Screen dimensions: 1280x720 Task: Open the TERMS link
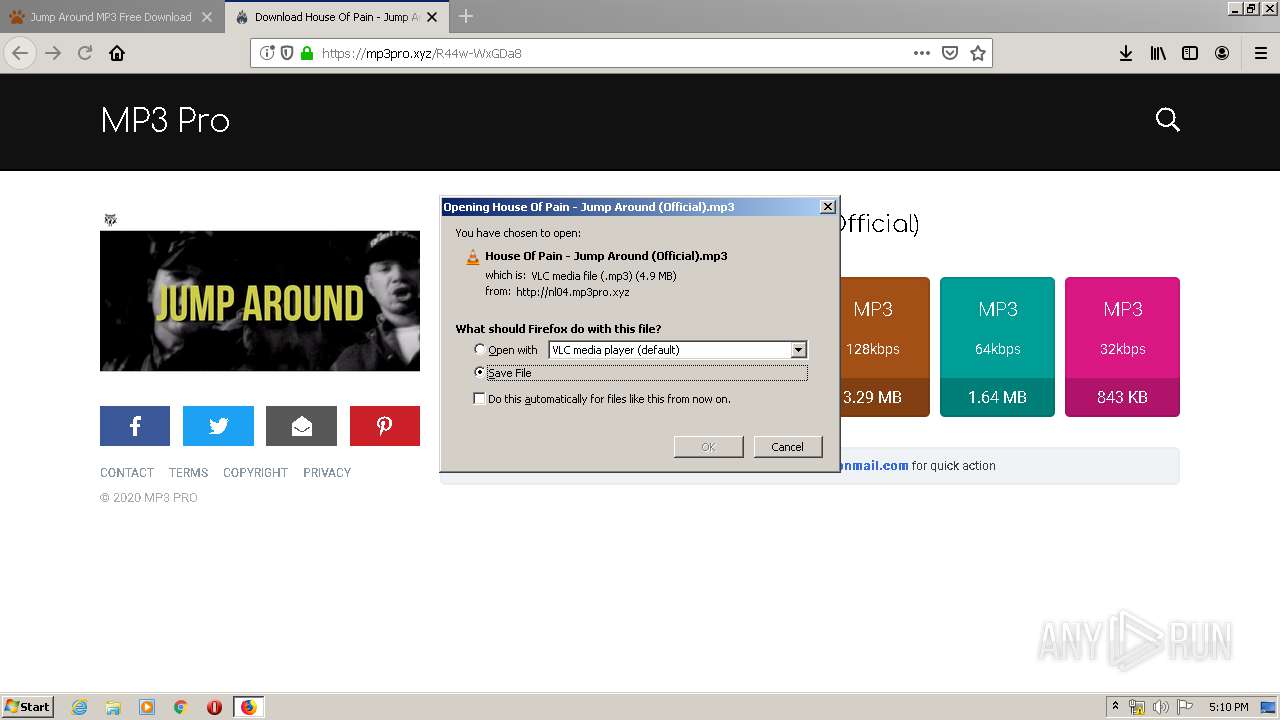(188, 473)
